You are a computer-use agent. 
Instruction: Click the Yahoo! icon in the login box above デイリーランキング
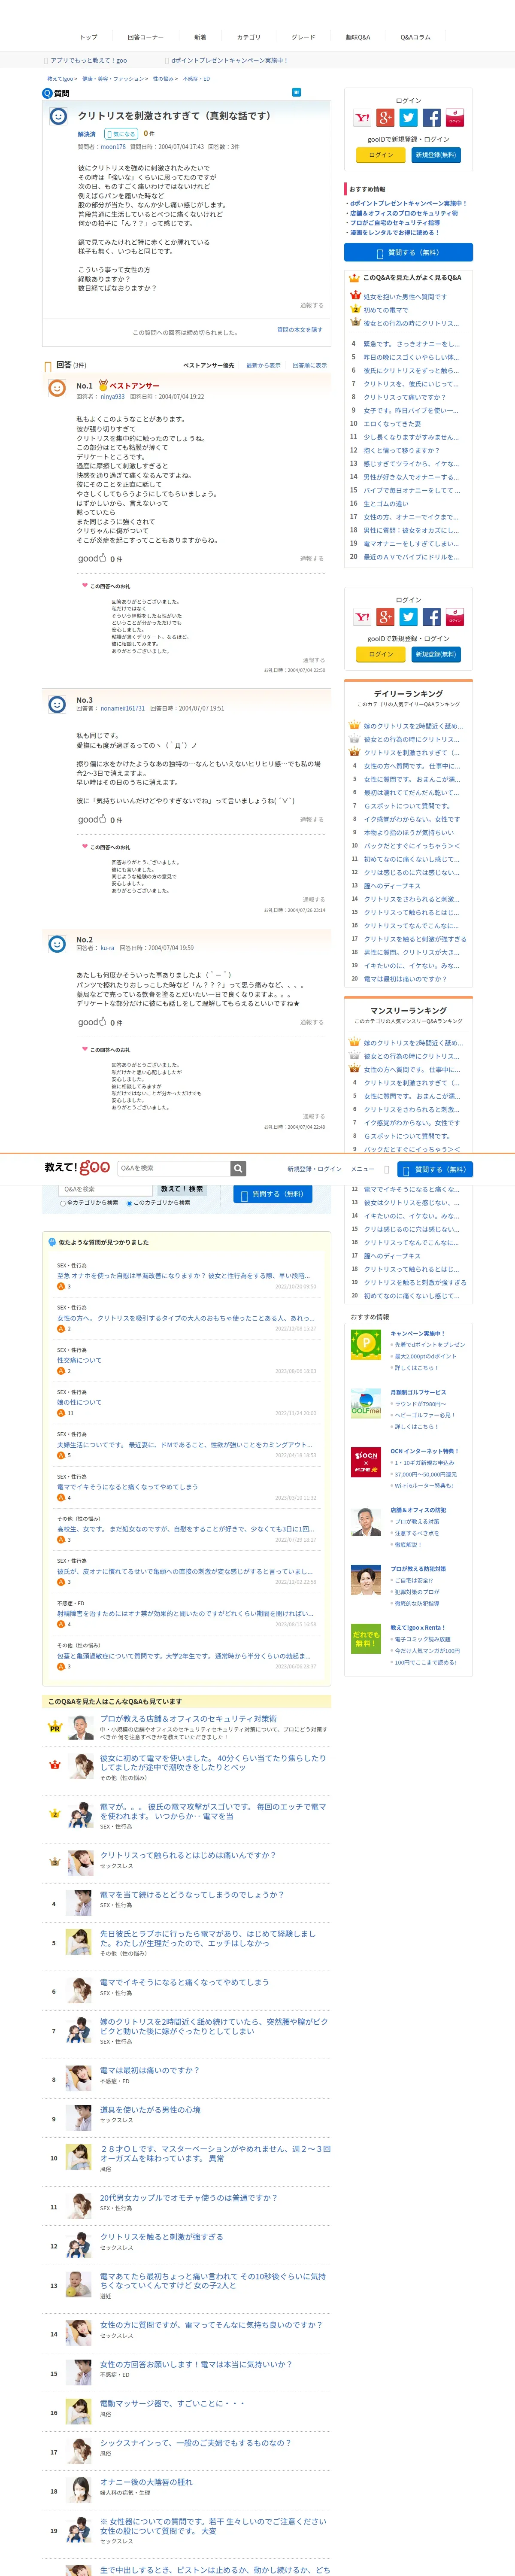point(362,617)
